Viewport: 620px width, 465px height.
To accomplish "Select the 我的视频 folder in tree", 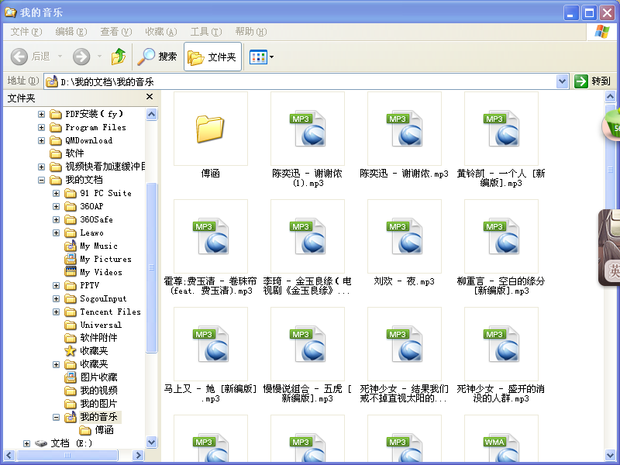I will [91, 391].
